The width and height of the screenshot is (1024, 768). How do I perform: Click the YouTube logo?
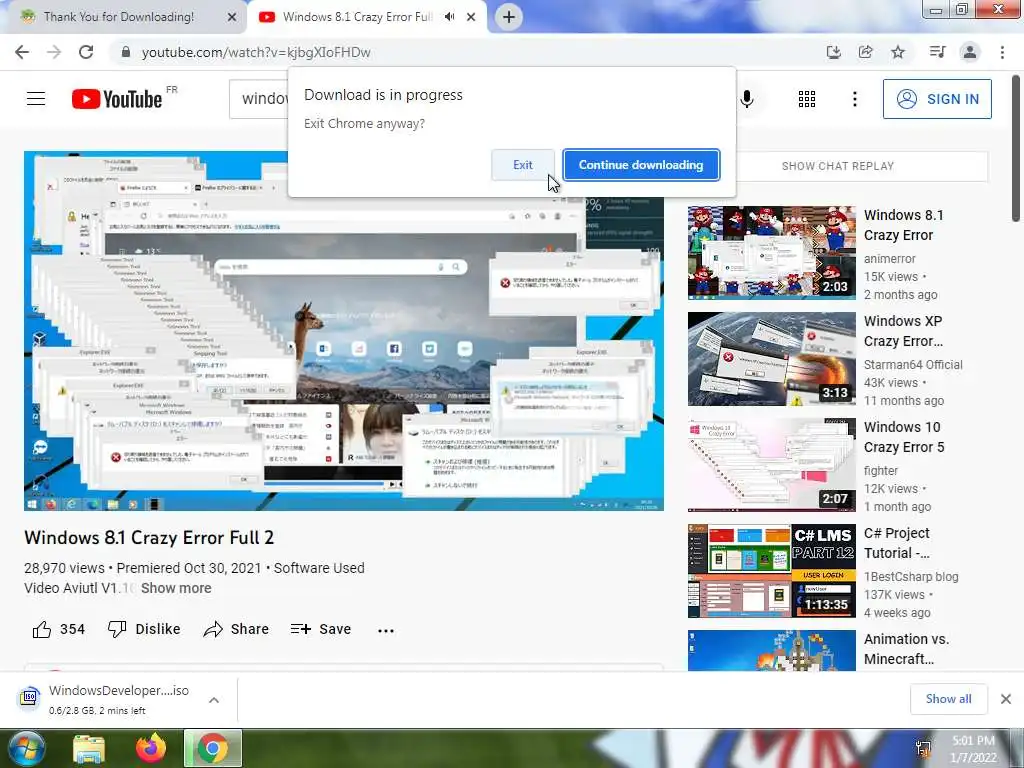(x=117, y=99)
